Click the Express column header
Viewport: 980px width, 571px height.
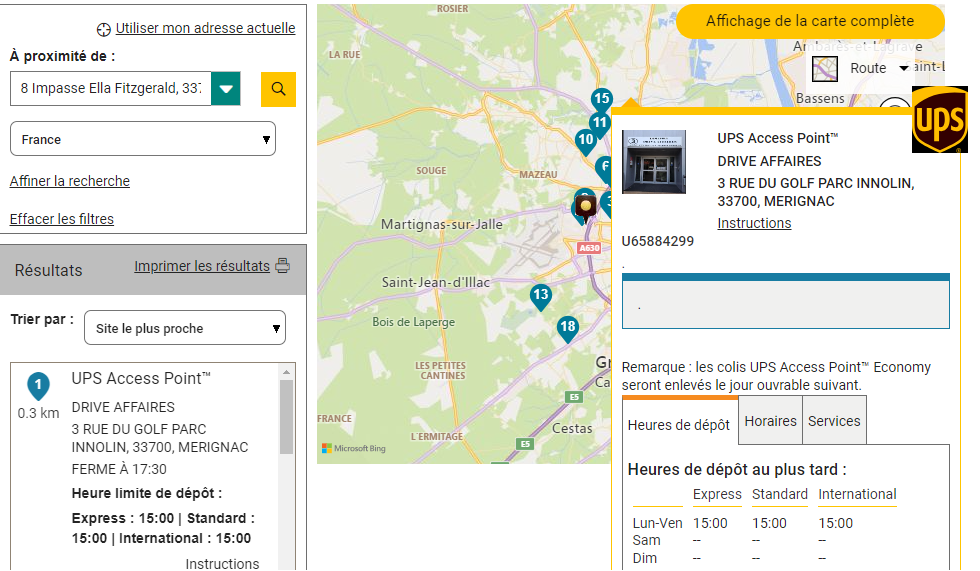717,494
